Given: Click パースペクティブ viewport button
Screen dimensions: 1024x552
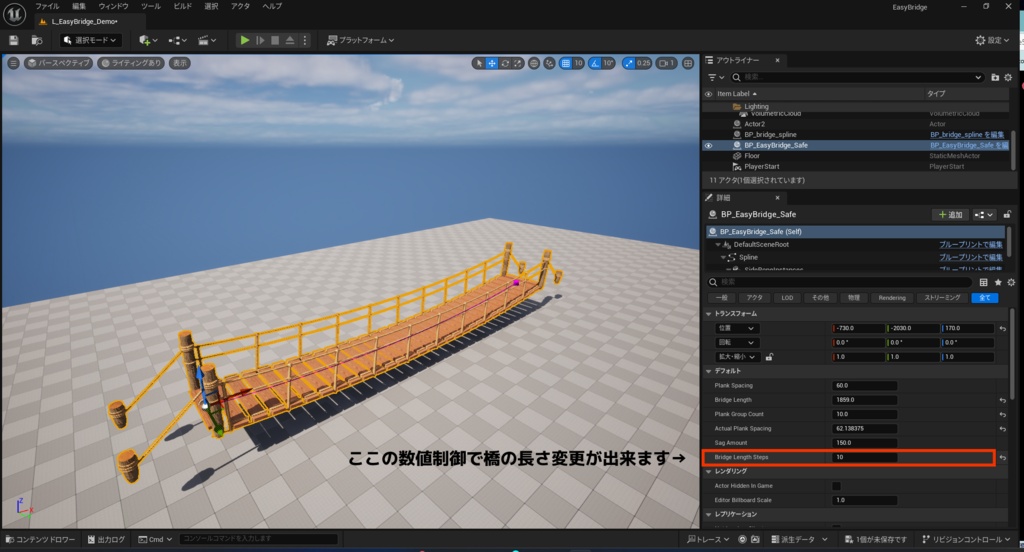Looking at the screenshot, I should click(59, 63).
